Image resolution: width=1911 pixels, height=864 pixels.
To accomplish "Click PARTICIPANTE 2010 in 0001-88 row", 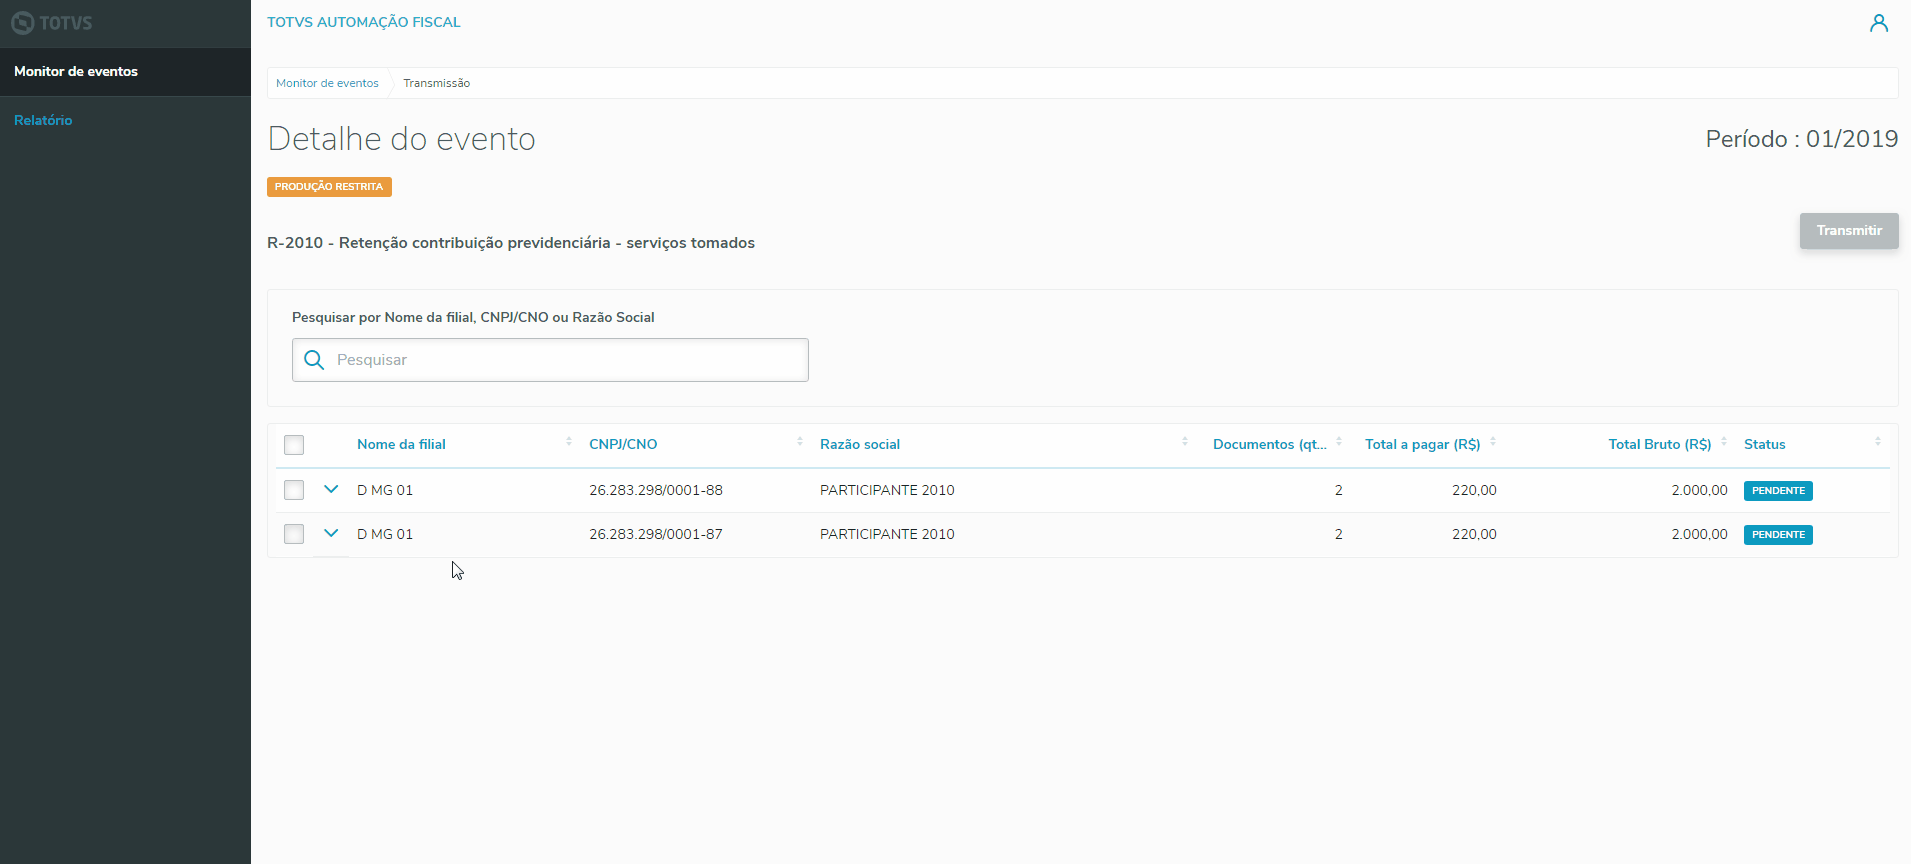I will point(887,490).
